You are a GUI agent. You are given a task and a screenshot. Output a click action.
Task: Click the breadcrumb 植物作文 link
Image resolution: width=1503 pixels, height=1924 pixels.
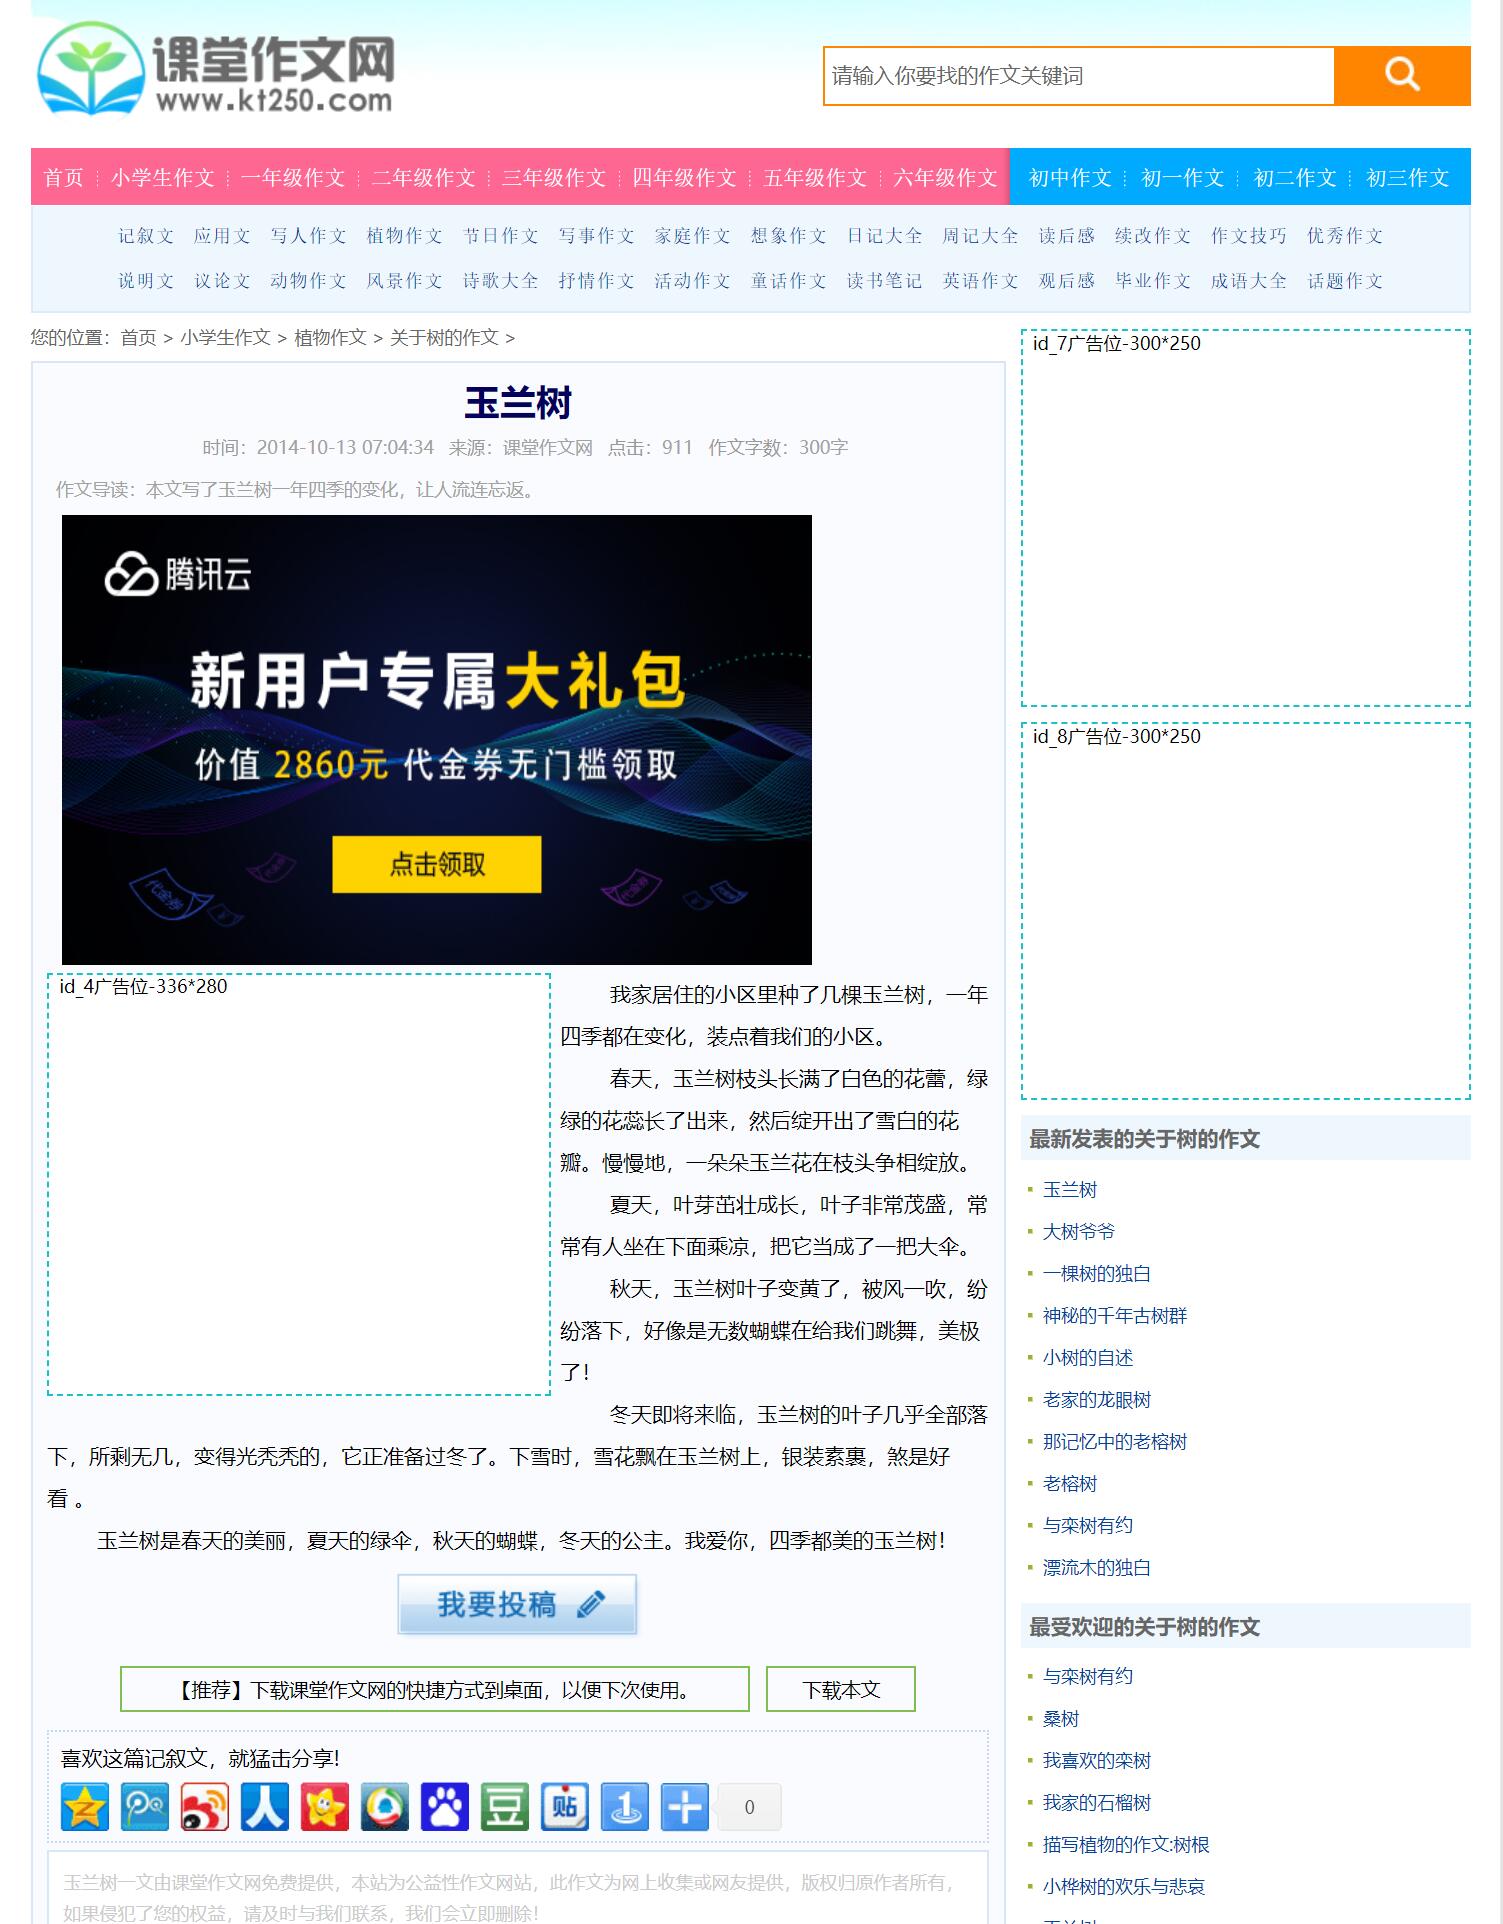coord(330,338)
